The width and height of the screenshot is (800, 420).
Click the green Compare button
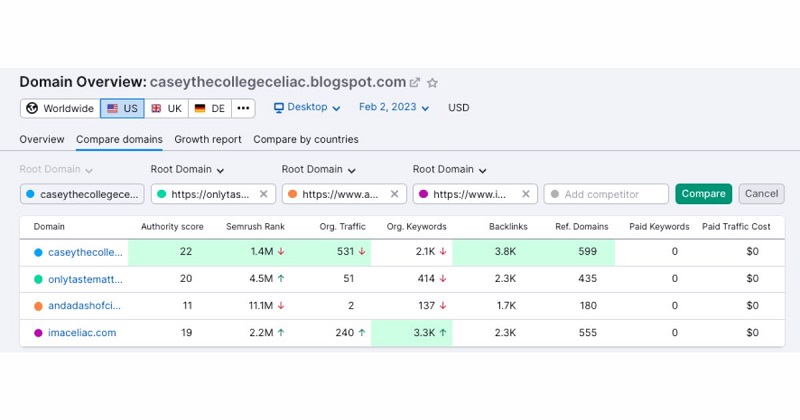click(x=704, y=194)
